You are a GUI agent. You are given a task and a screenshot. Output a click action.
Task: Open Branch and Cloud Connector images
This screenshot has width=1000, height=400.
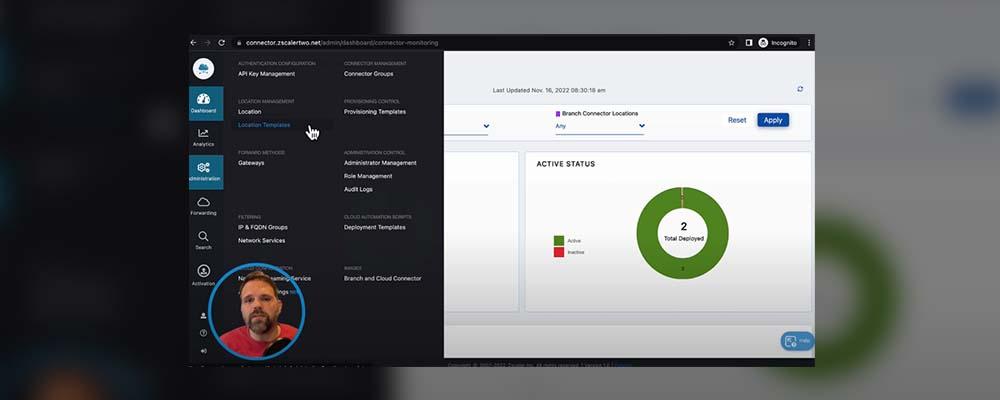pyautogui.click(x=383, y=279)
